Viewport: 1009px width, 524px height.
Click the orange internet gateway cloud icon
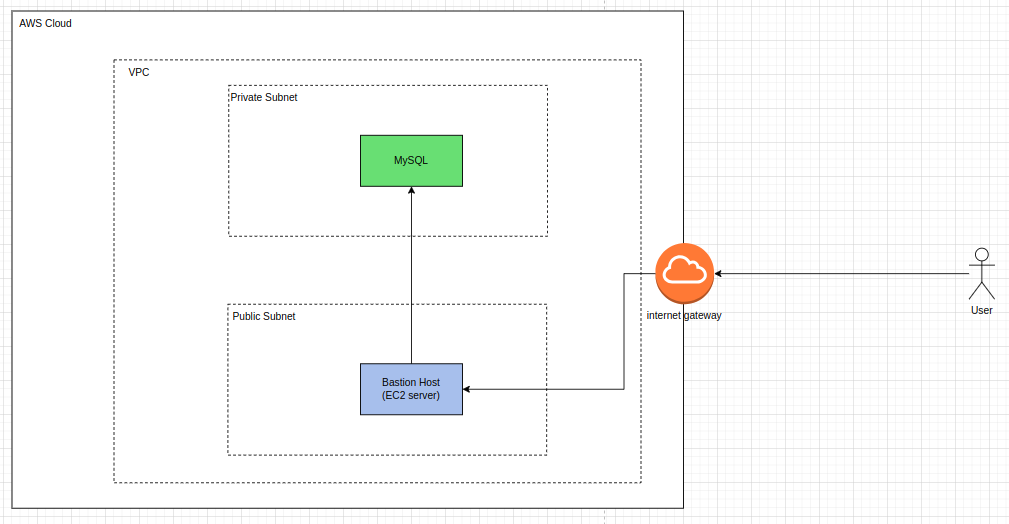click(x=685, y=273)
